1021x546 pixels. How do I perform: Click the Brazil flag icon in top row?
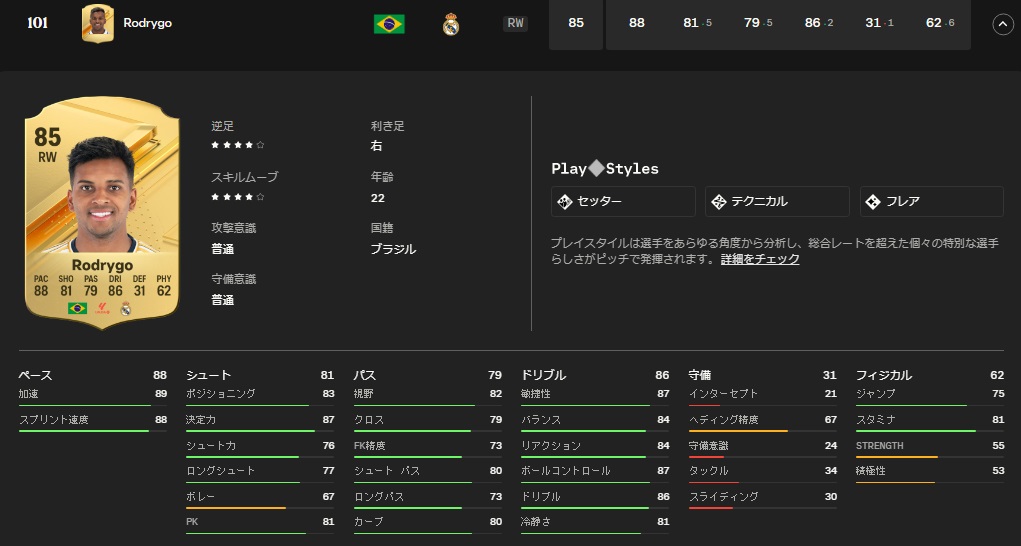388,24
